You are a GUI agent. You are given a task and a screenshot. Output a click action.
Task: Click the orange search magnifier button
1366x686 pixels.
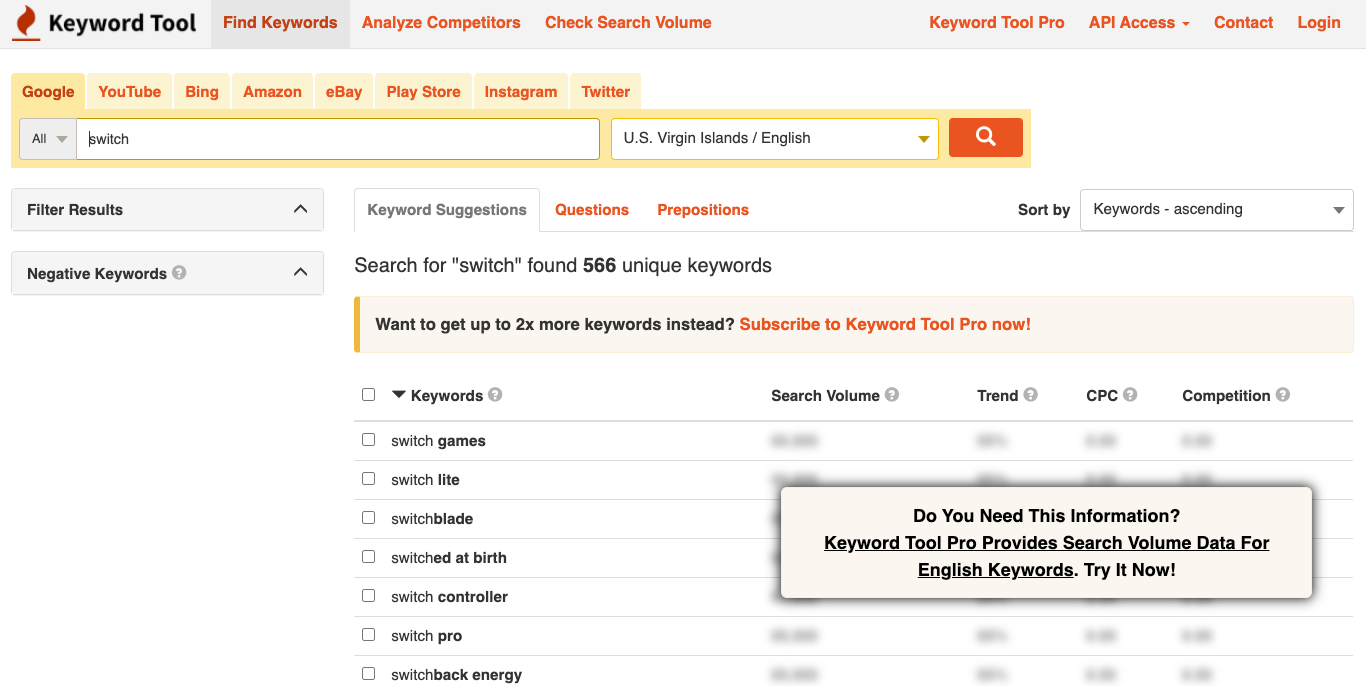985,137
